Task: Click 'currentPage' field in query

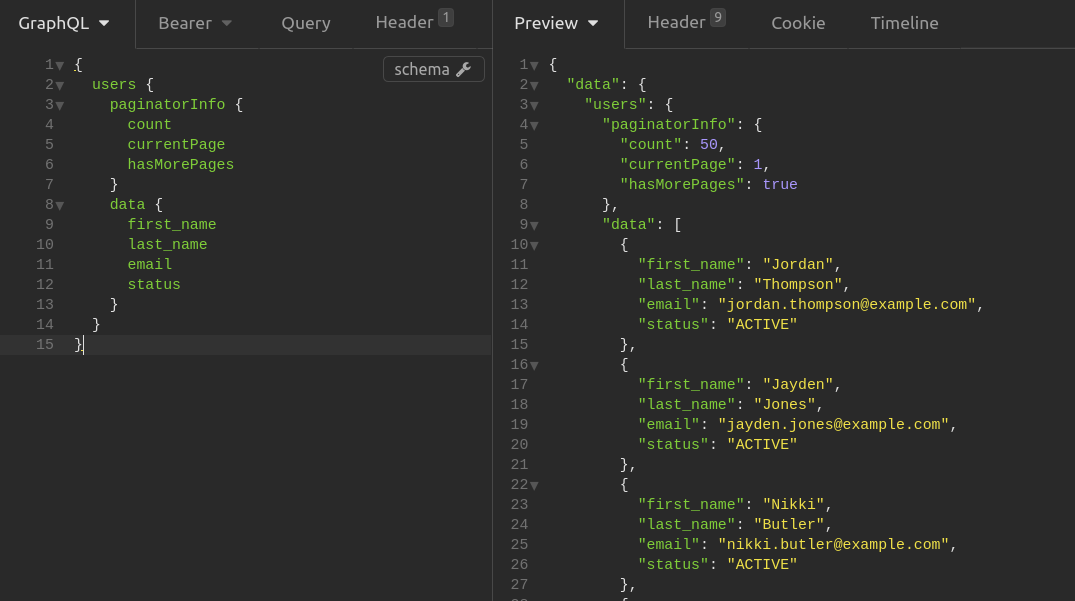Action: (x=176, y=145)
